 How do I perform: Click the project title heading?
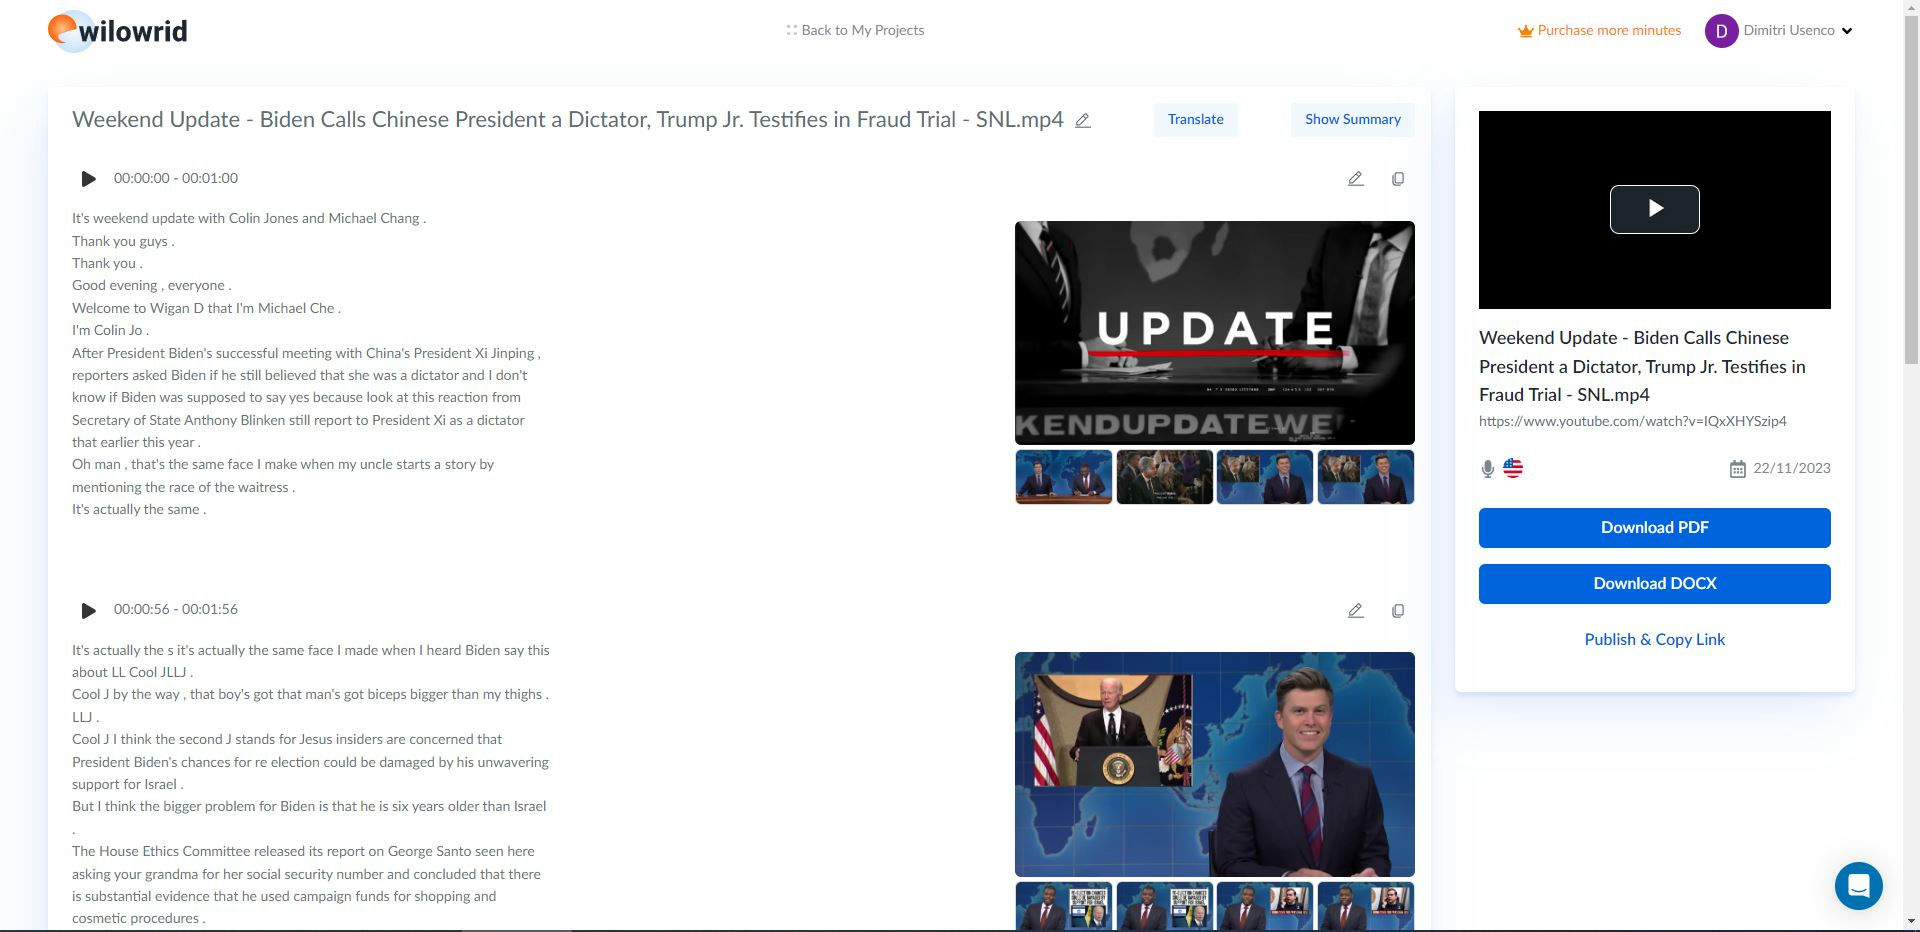click(568, 119)
